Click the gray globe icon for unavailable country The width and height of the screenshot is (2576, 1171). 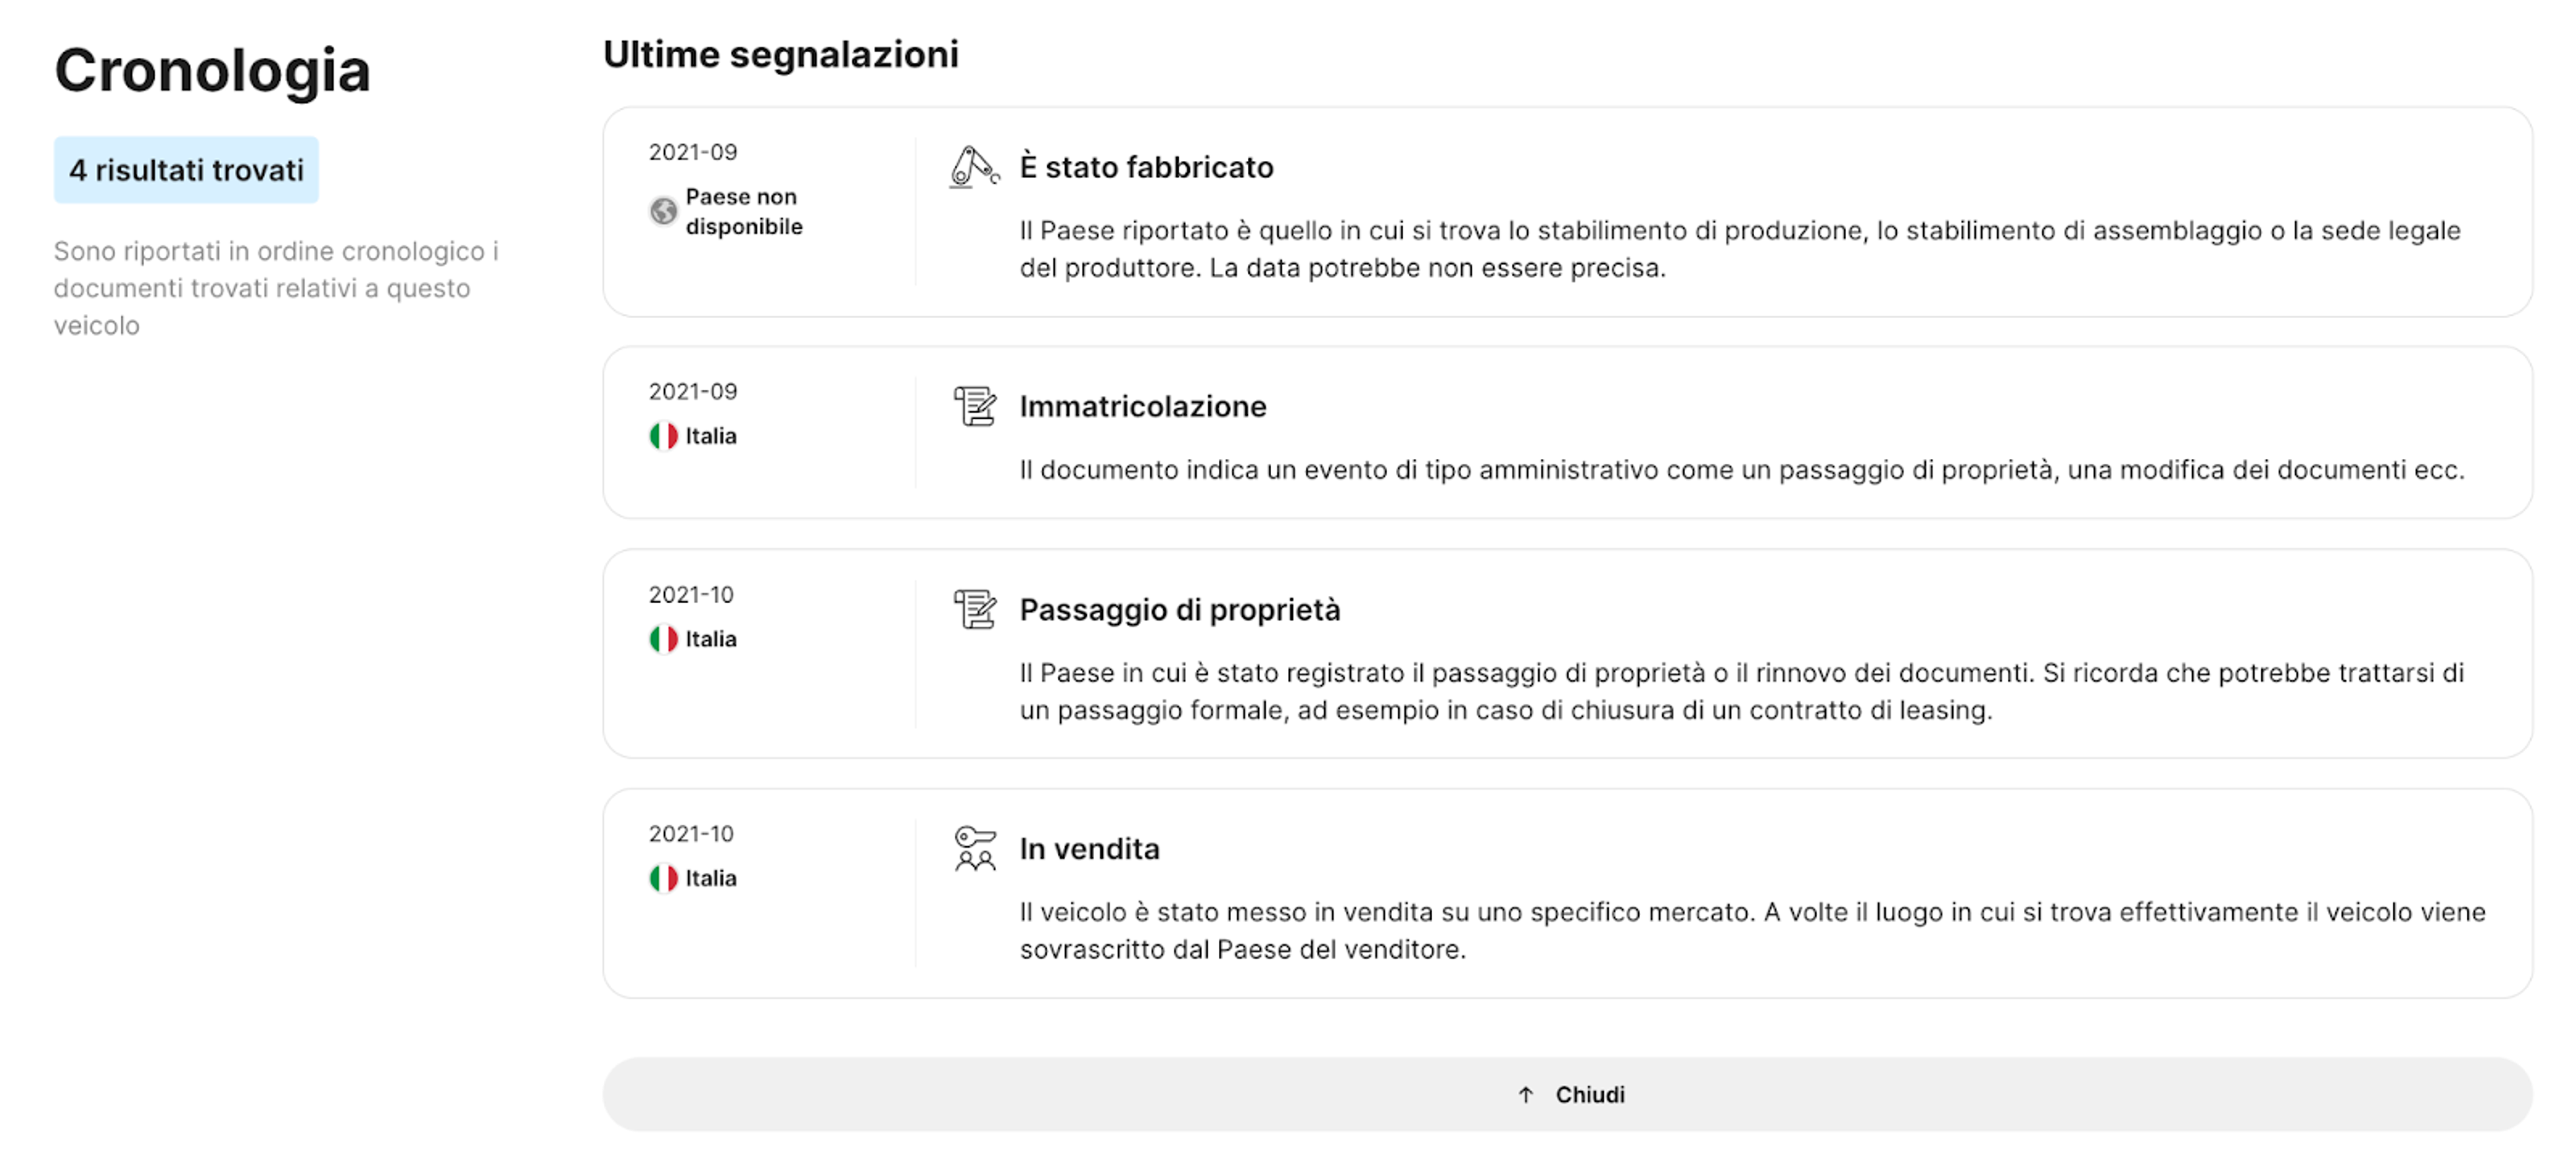pyautogui.click(x=663, y=211)
